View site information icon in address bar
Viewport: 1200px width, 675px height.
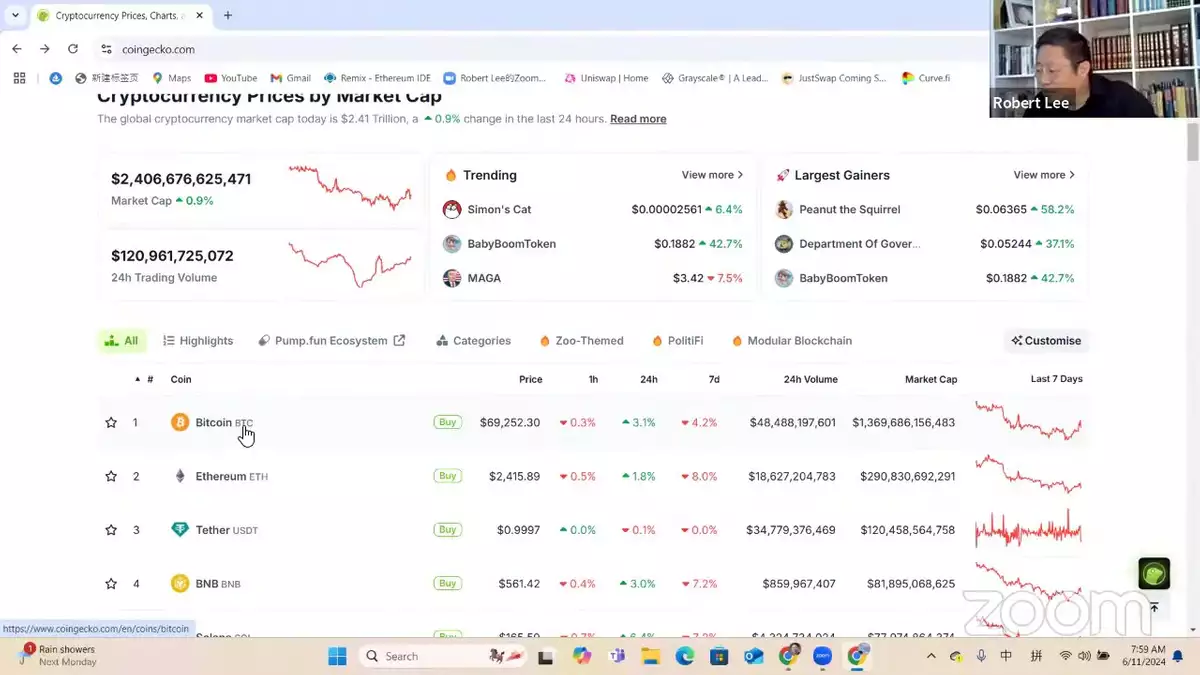107,49
